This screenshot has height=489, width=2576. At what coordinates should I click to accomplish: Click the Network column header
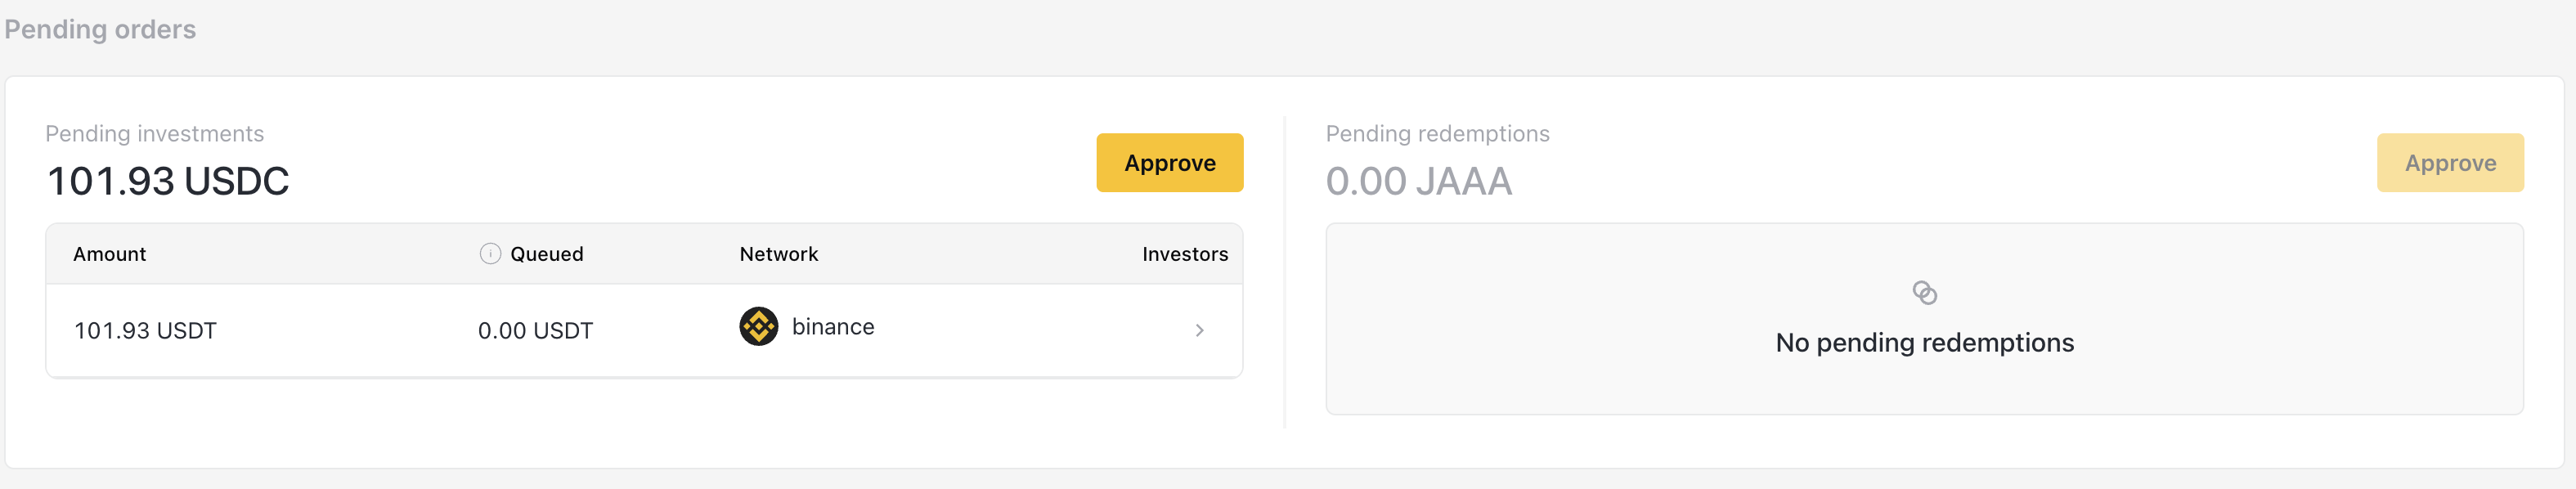coord(779,254)
